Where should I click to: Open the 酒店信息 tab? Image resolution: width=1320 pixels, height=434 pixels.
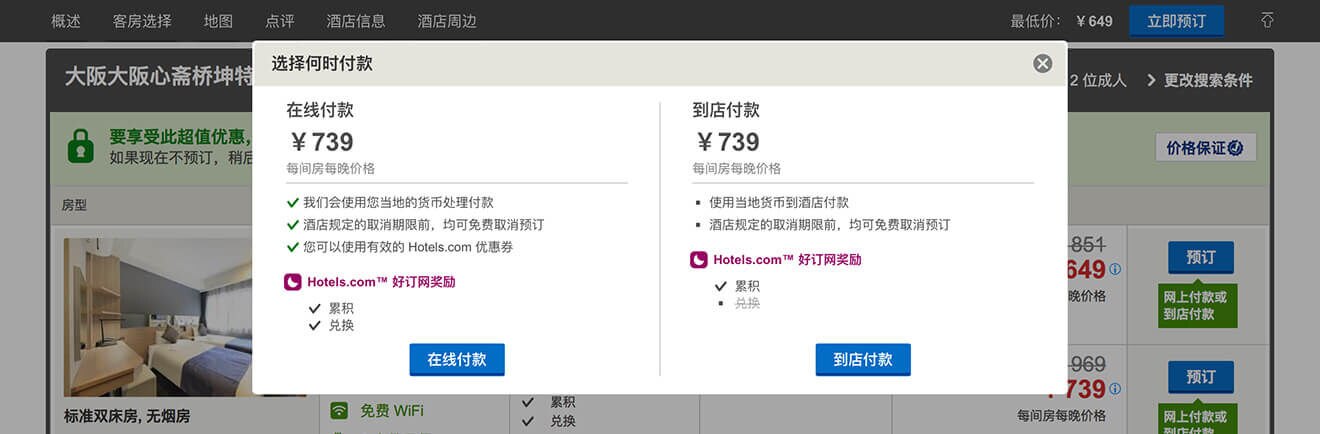pyautogui.click(x=356, y=21)
